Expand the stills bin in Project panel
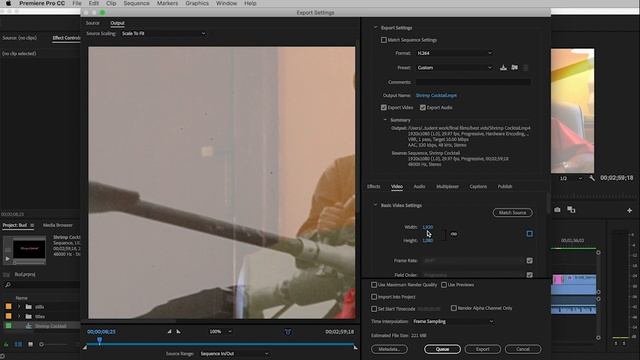The width and height of the screenshot is (640, 360). click(x=19, y=307)
